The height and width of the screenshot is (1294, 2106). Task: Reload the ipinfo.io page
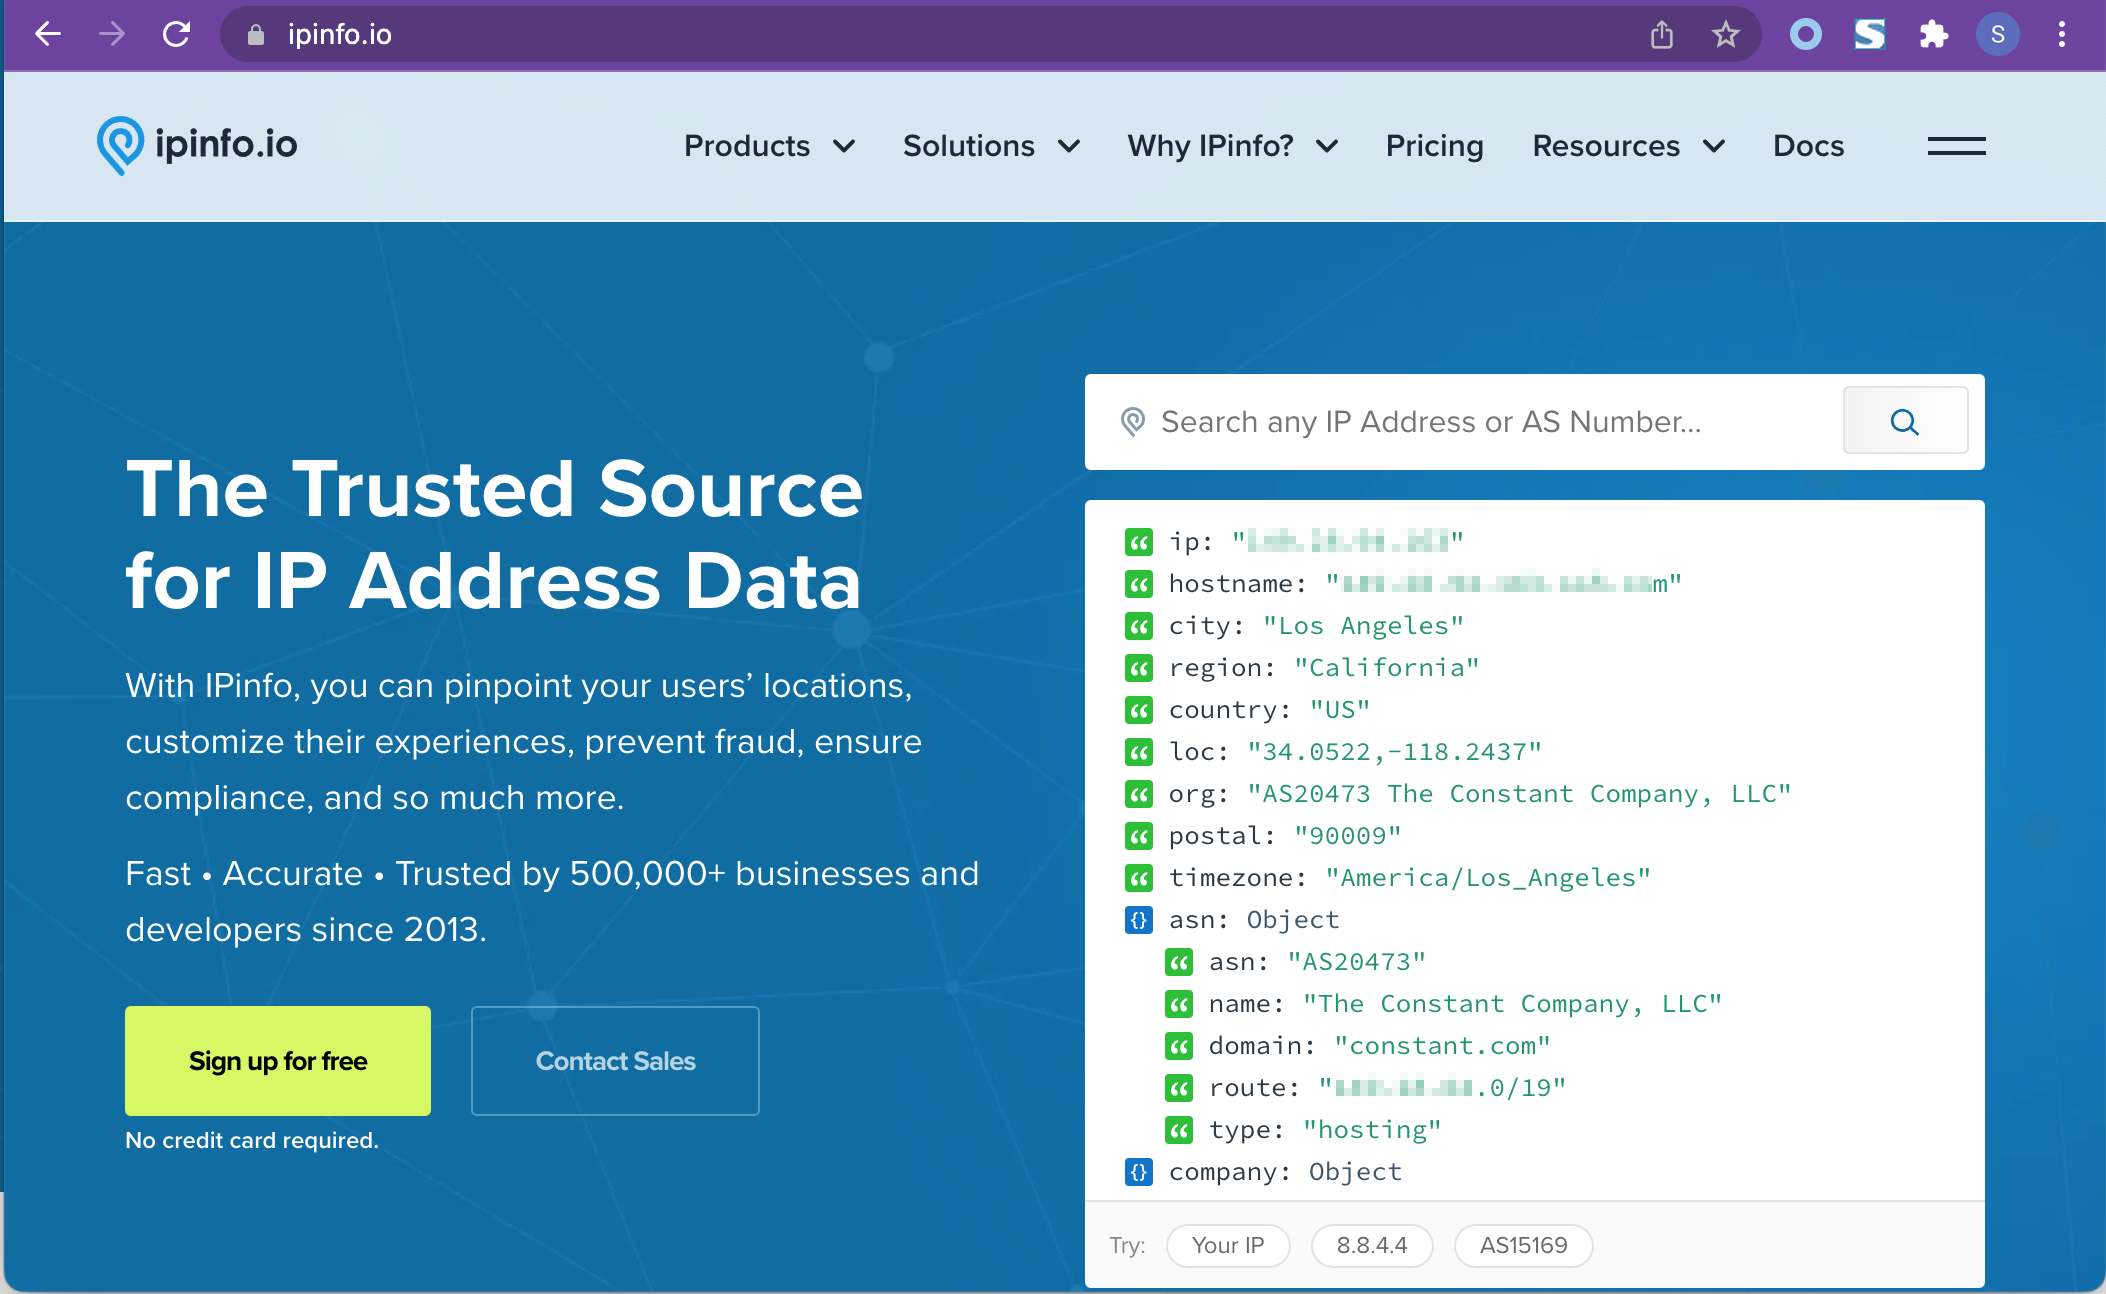(x=177, y=35)
